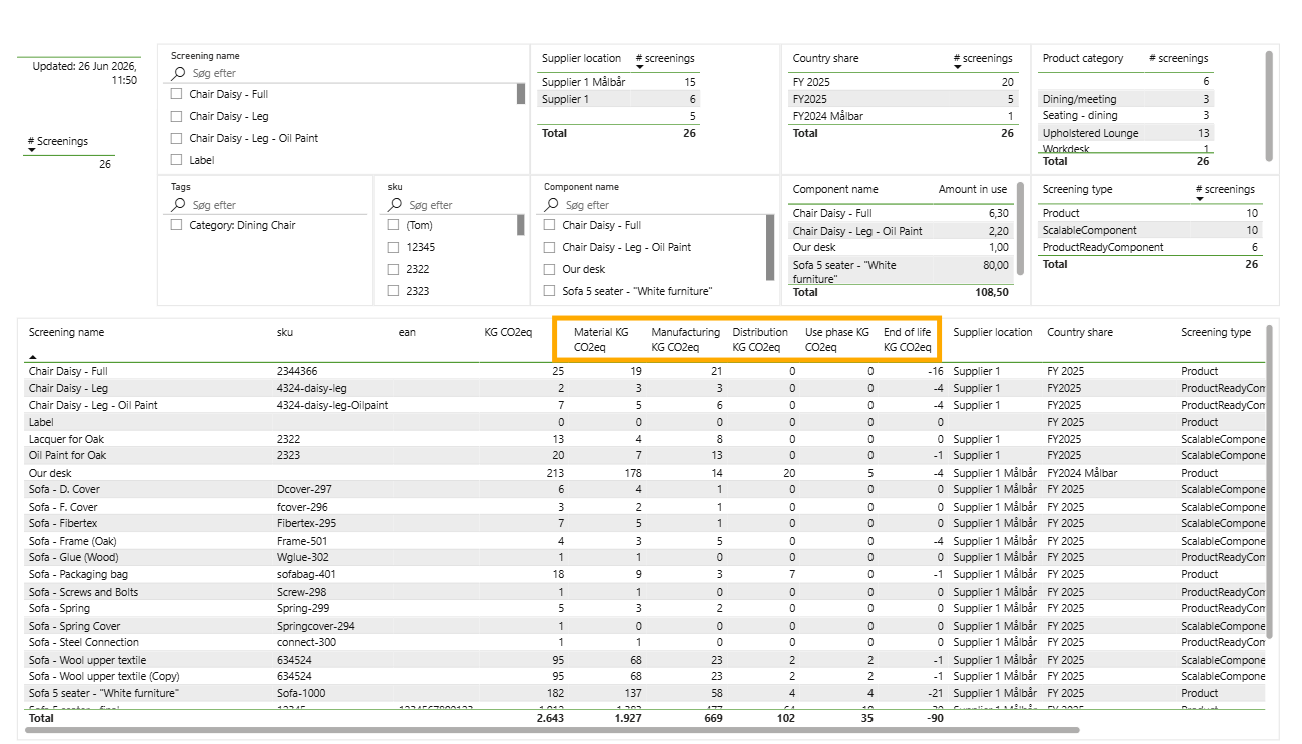Enable the Category: Dining Chair tag checkbox

click(177, 225)
